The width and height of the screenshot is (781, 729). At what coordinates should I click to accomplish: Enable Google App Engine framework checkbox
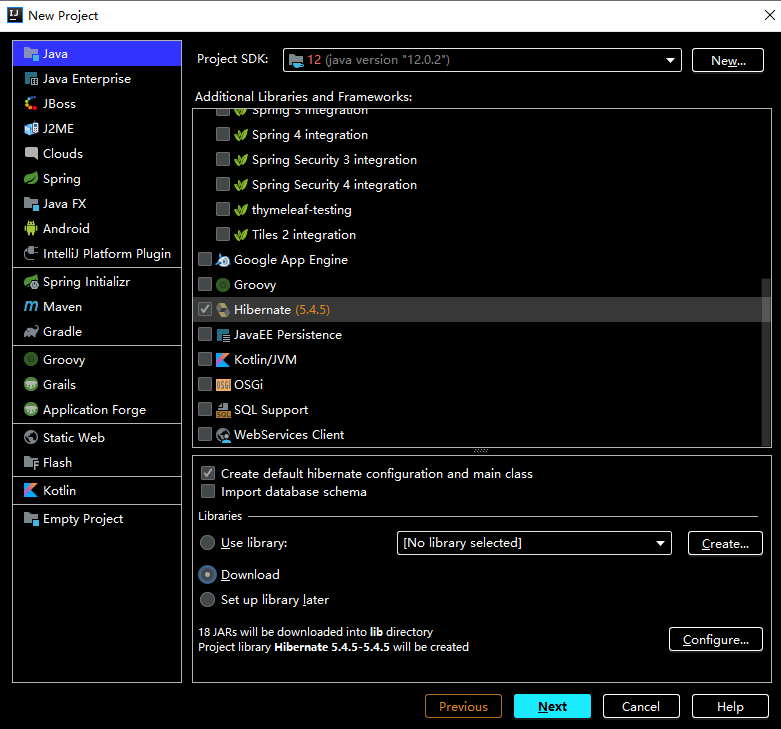click(205, 259)
